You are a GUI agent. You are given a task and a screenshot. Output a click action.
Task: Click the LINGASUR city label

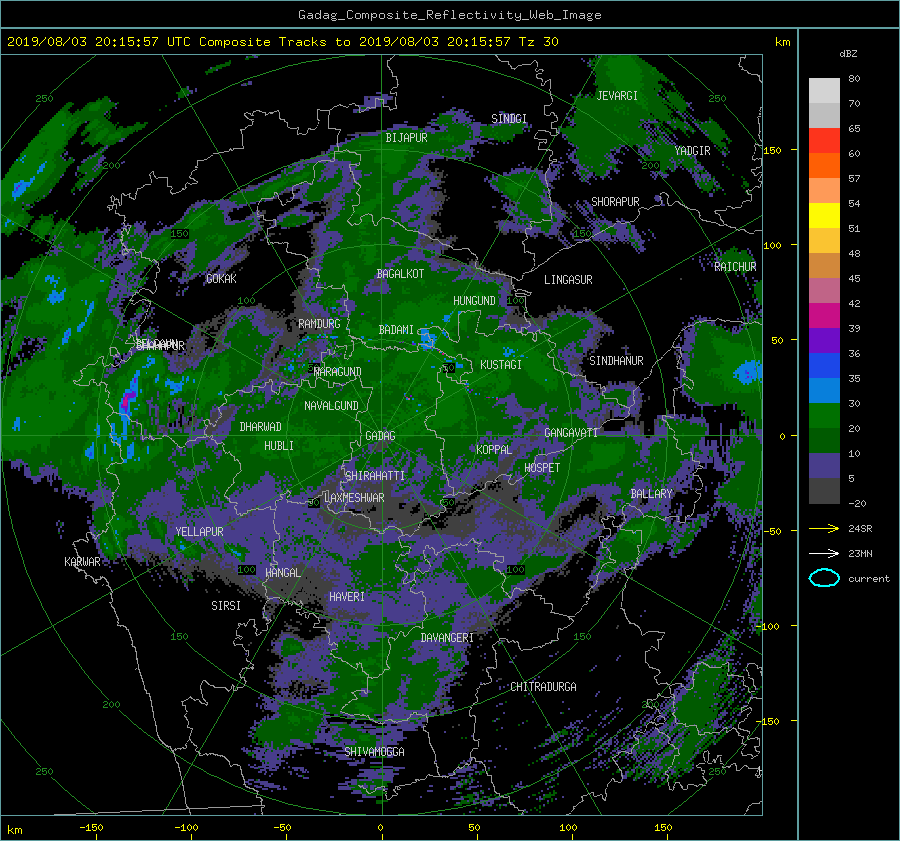(x=568, y=280)
